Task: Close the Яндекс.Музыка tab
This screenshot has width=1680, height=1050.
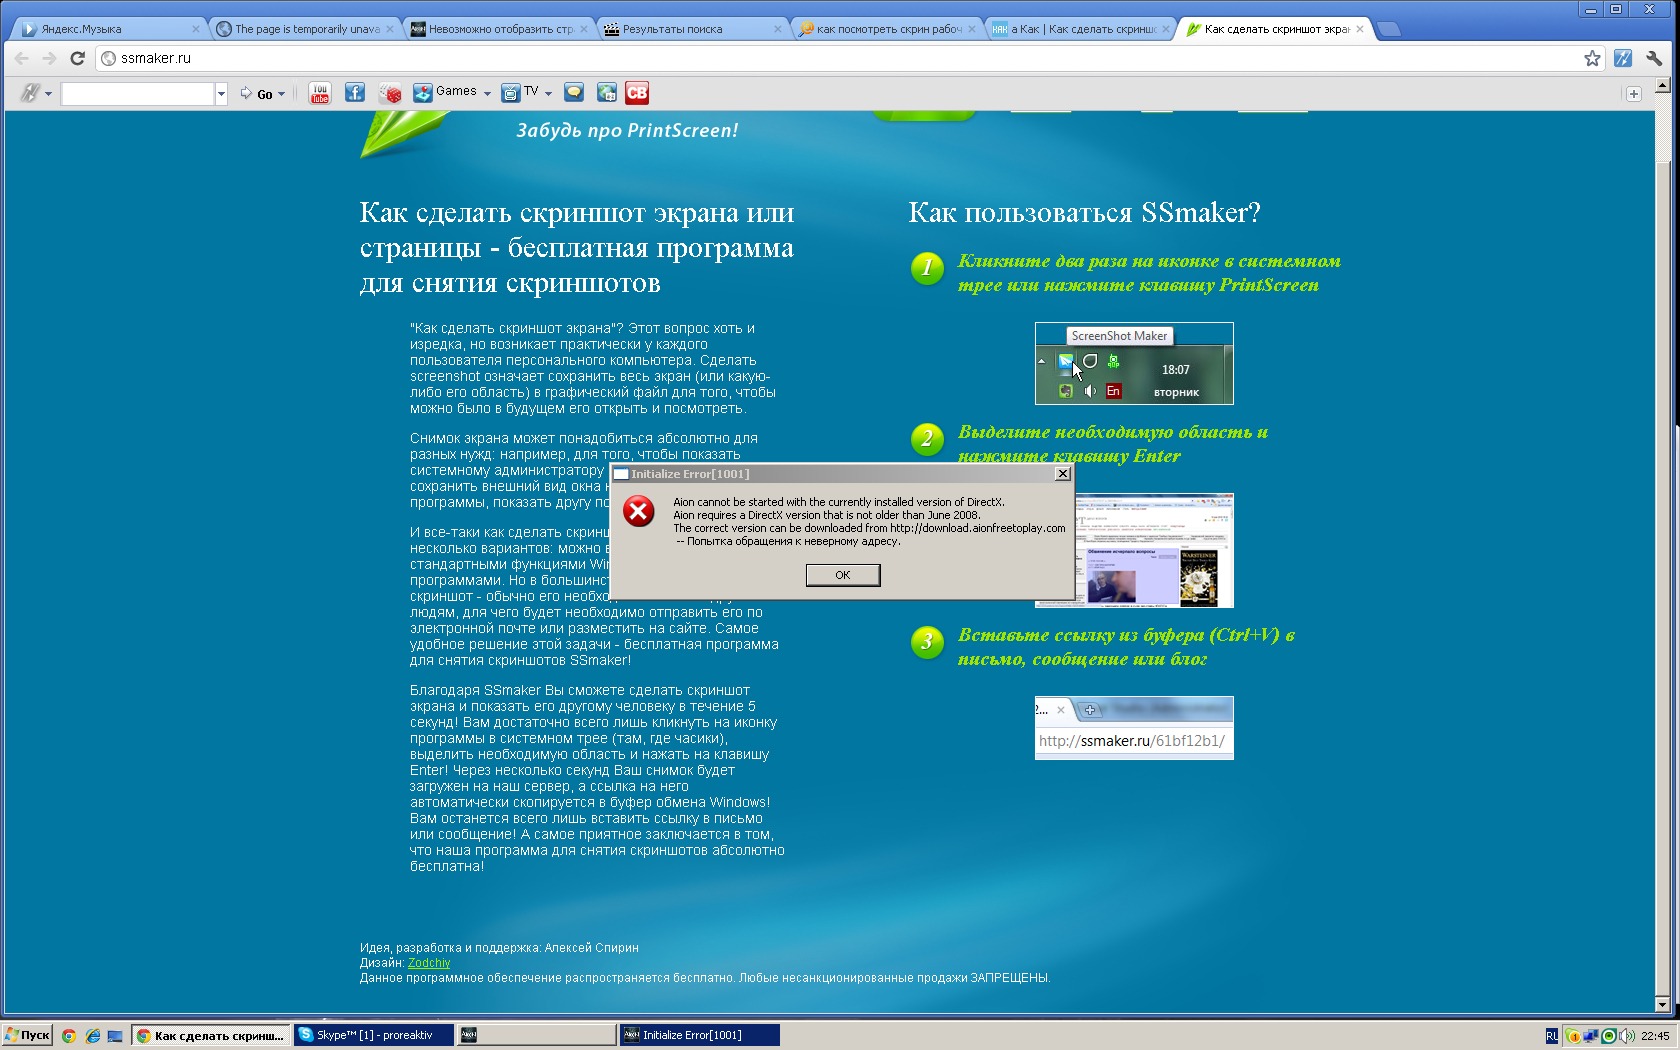Action: point(196,29)
